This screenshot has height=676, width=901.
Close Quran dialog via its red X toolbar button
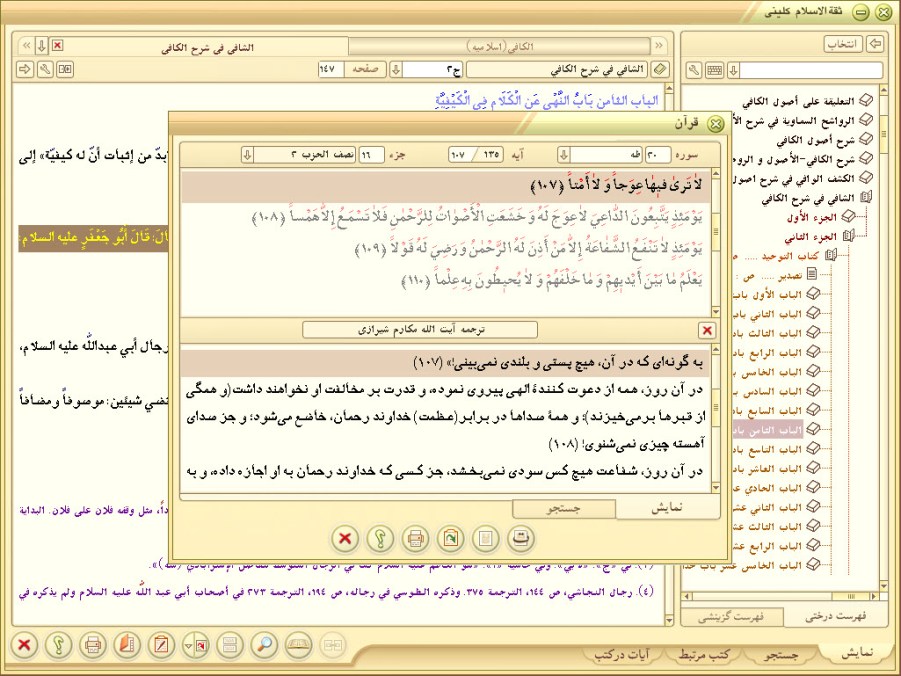[345, 539]
